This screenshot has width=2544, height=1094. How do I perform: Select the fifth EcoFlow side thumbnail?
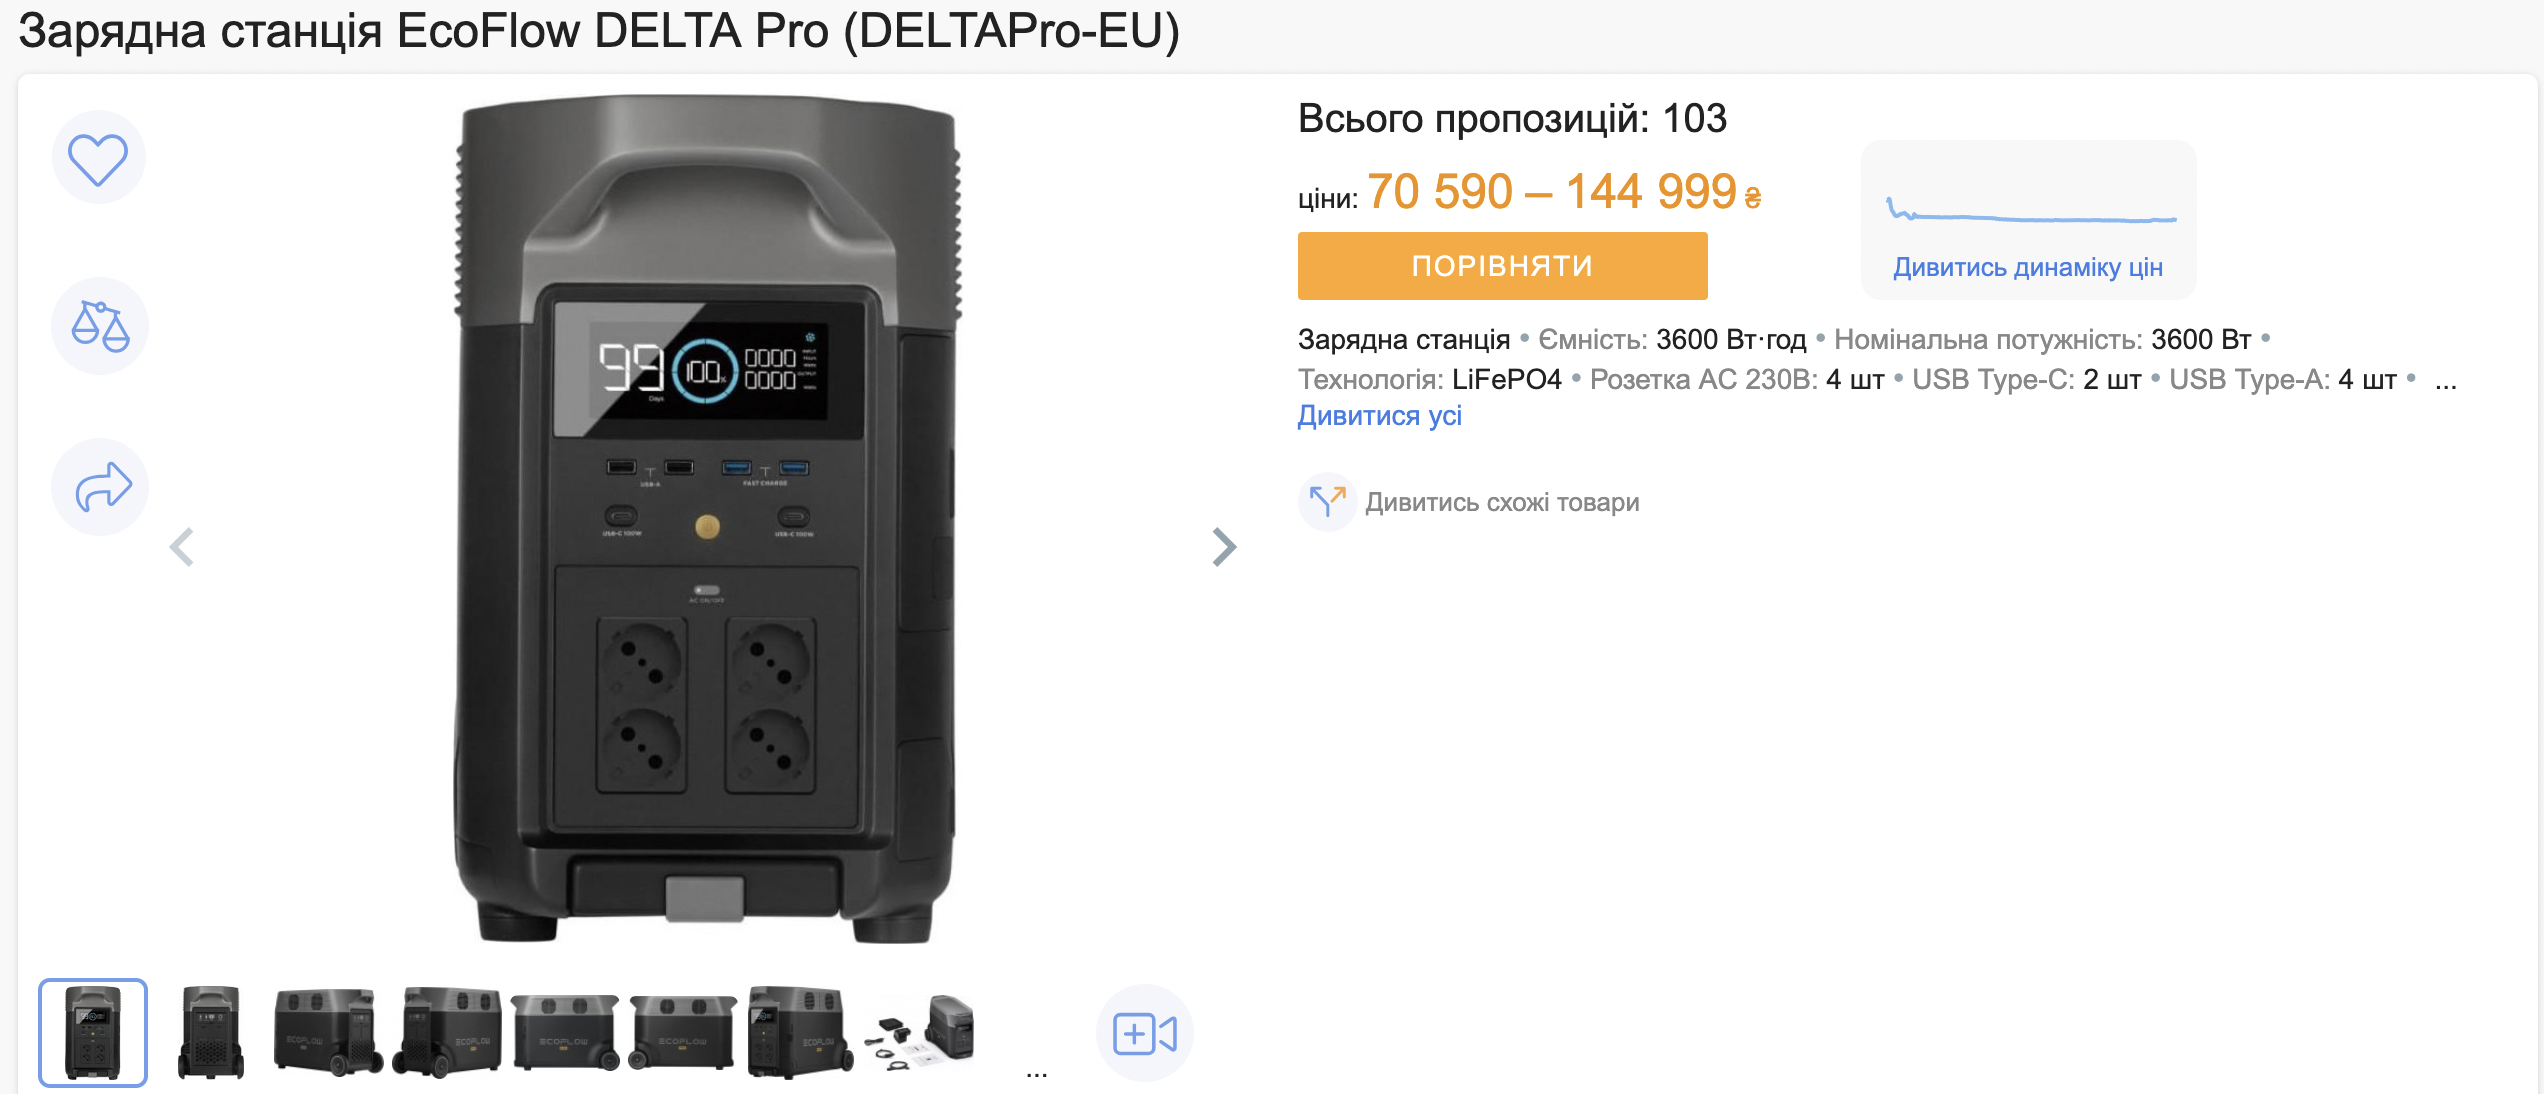point(566,1033)
